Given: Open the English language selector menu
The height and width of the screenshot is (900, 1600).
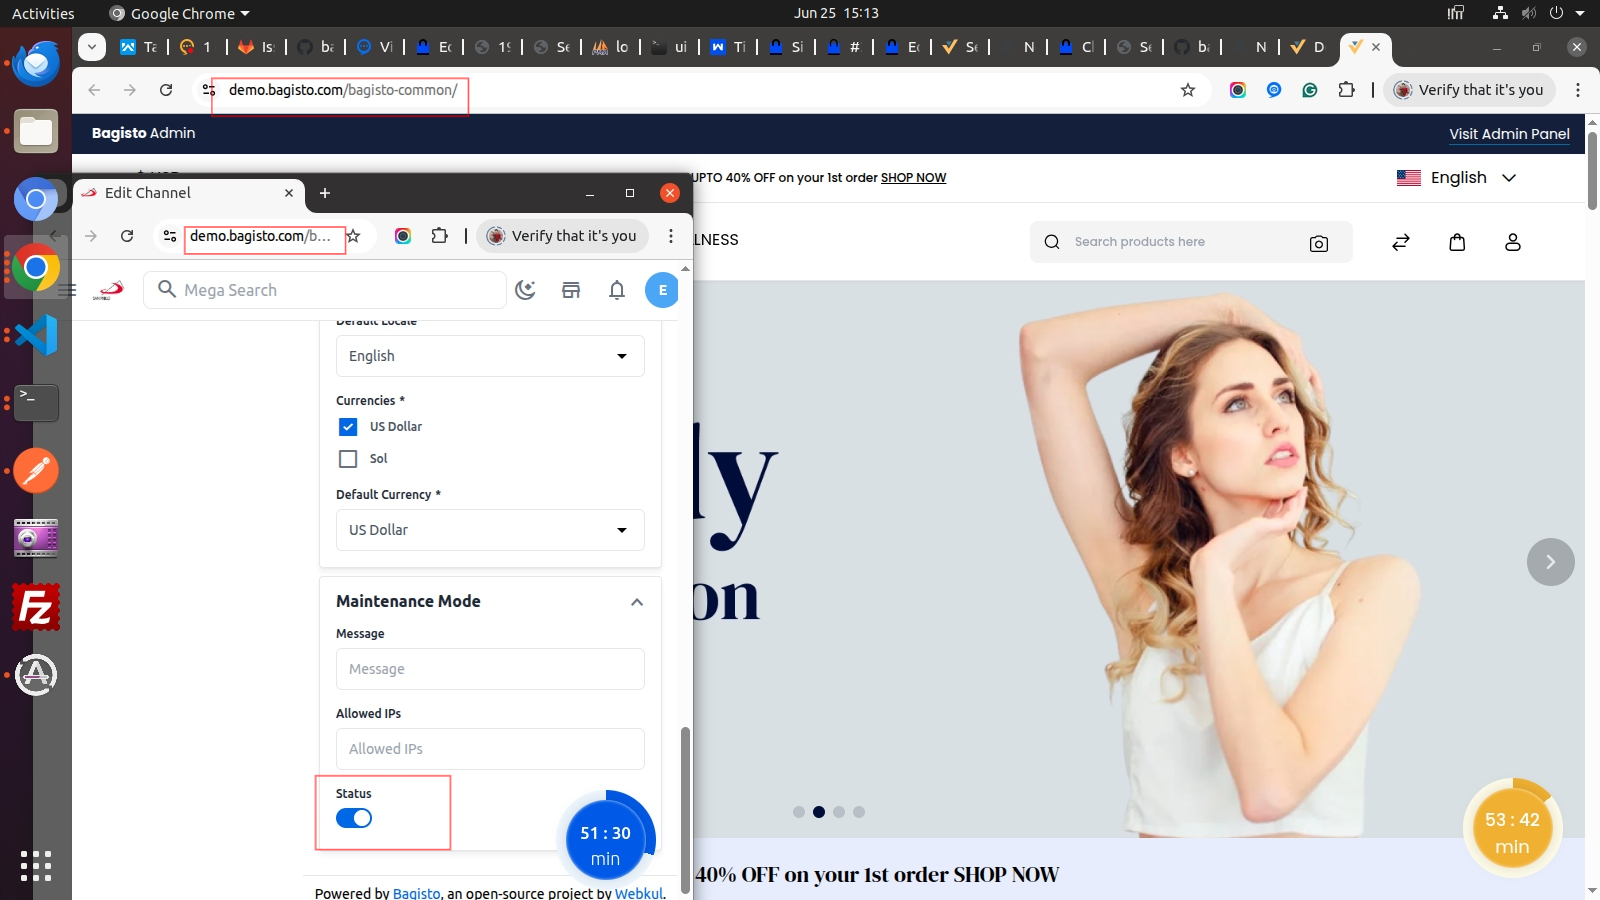Looking at the screenshot, I should [1457, 178].
